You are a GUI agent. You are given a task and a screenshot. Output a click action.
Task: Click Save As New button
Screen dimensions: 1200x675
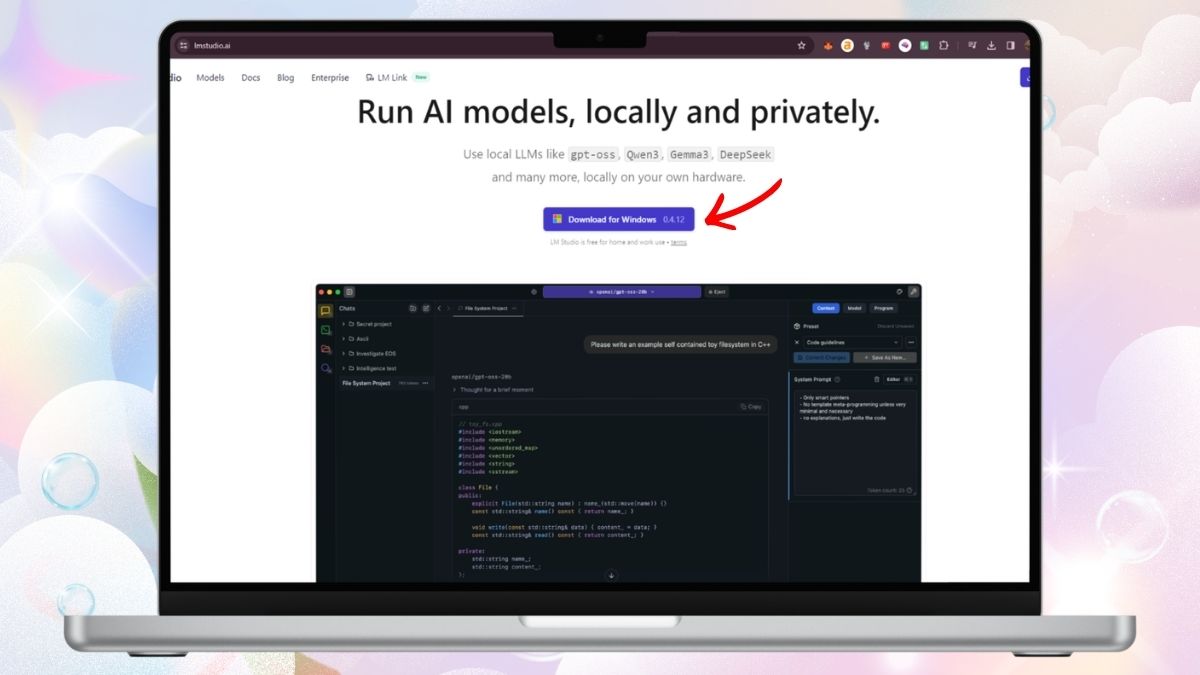point(885,357)
